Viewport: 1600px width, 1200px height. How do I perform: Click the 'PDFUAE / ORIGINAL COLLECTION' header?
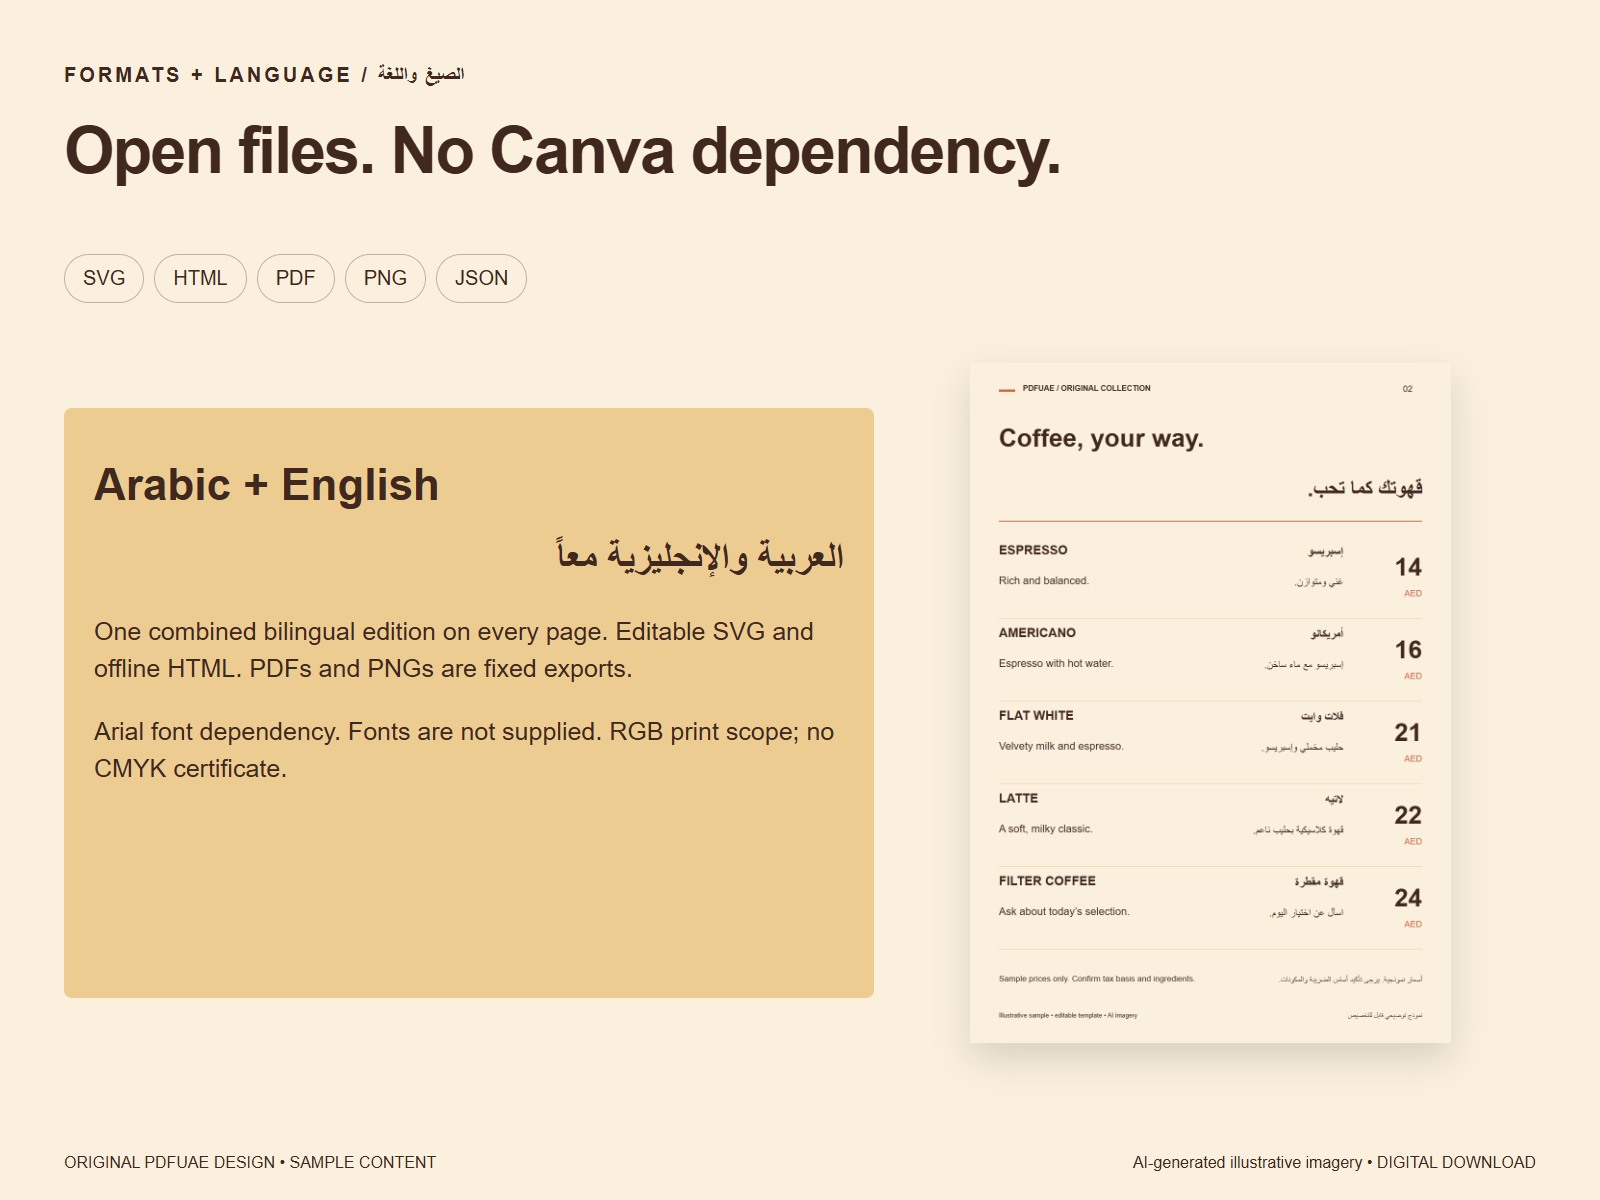1086,388
